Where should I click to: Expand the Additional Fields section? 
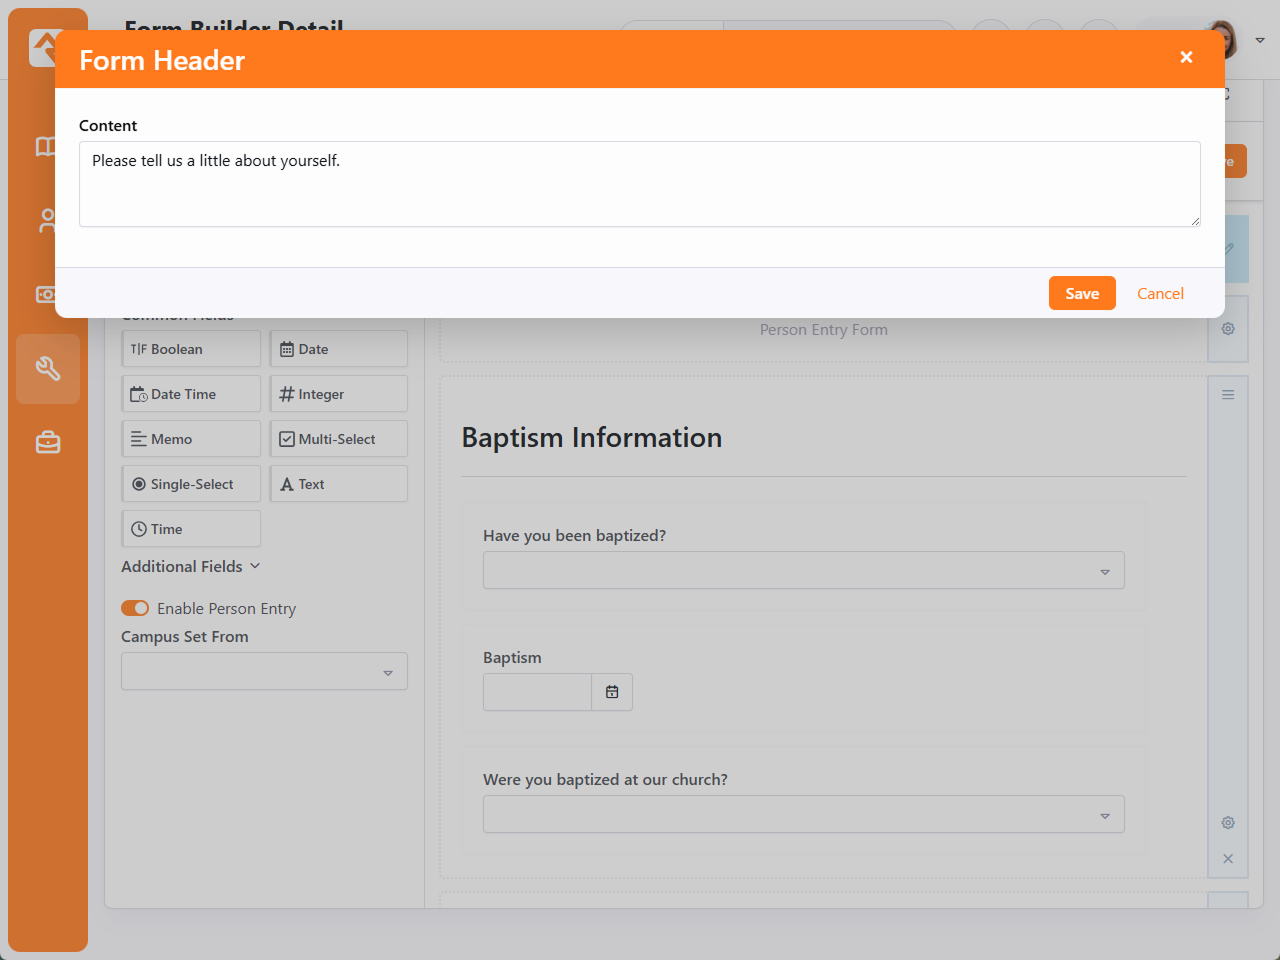coord(191,566)
